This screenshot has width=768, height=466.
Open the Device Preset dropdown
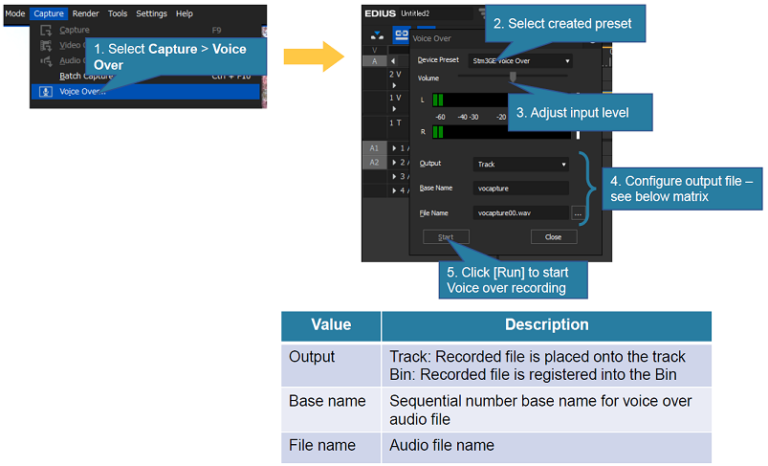520,61
